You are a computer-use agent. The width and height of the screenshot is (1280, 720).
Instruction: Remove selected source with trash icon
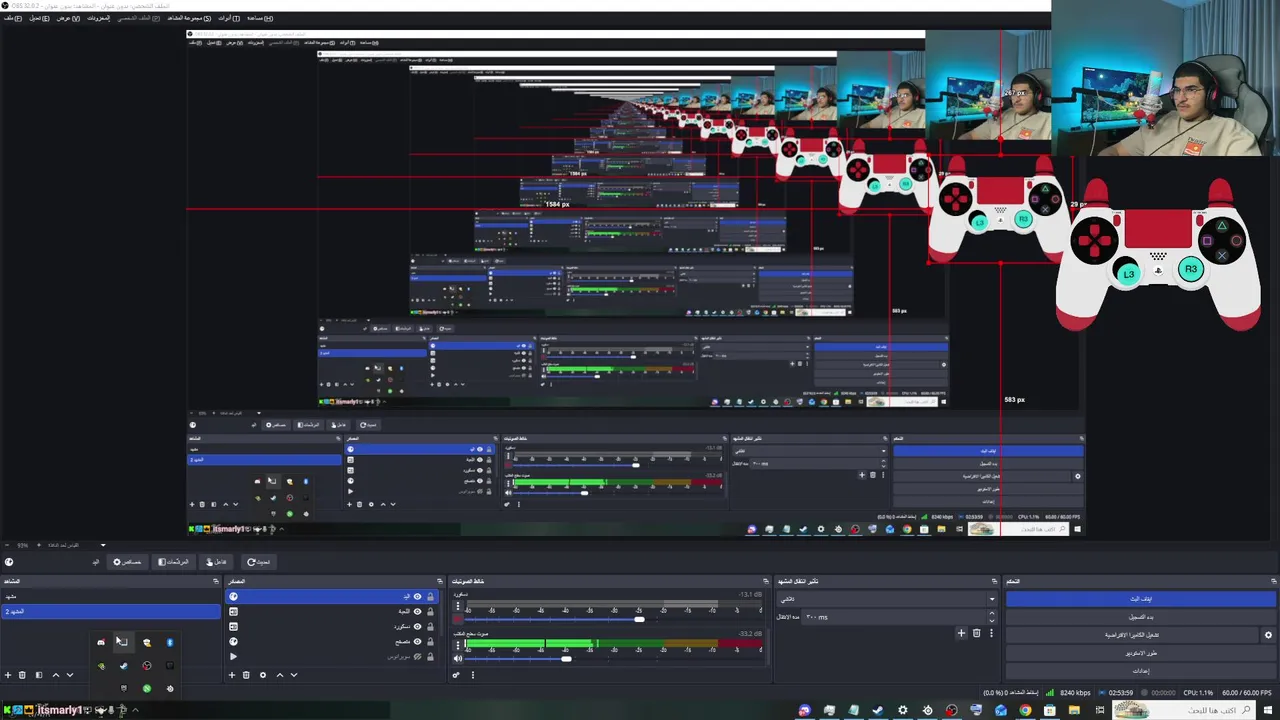(247, 675)
